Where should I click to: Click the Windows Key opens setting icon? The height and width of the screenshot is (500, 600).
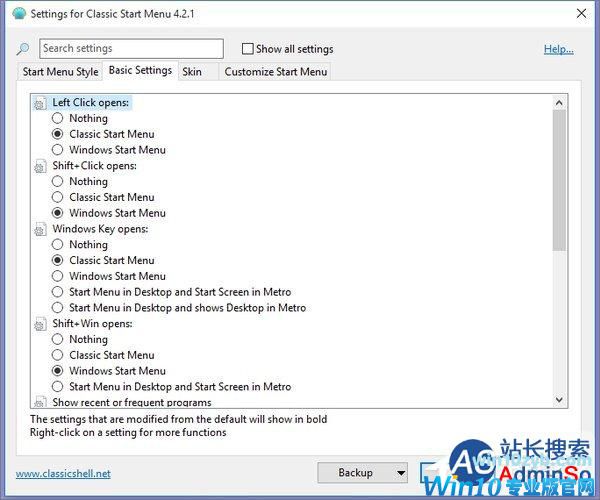[x=40, y=229]
